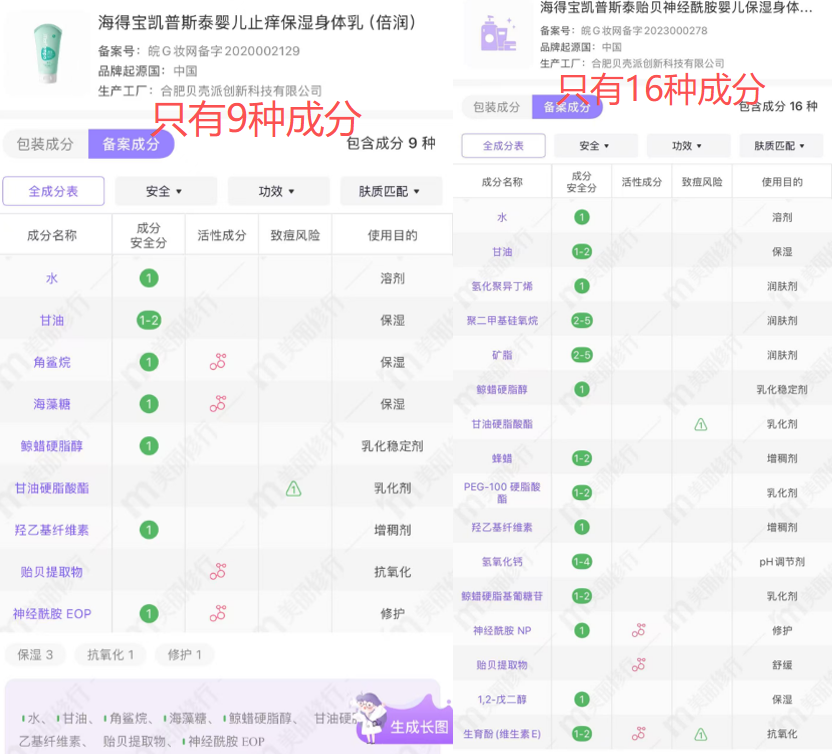This screenshot has height=754, width=835.
Task: Click safety badge for 鲸蜡硬脂基葡糖苷
Action: point(582,596)
